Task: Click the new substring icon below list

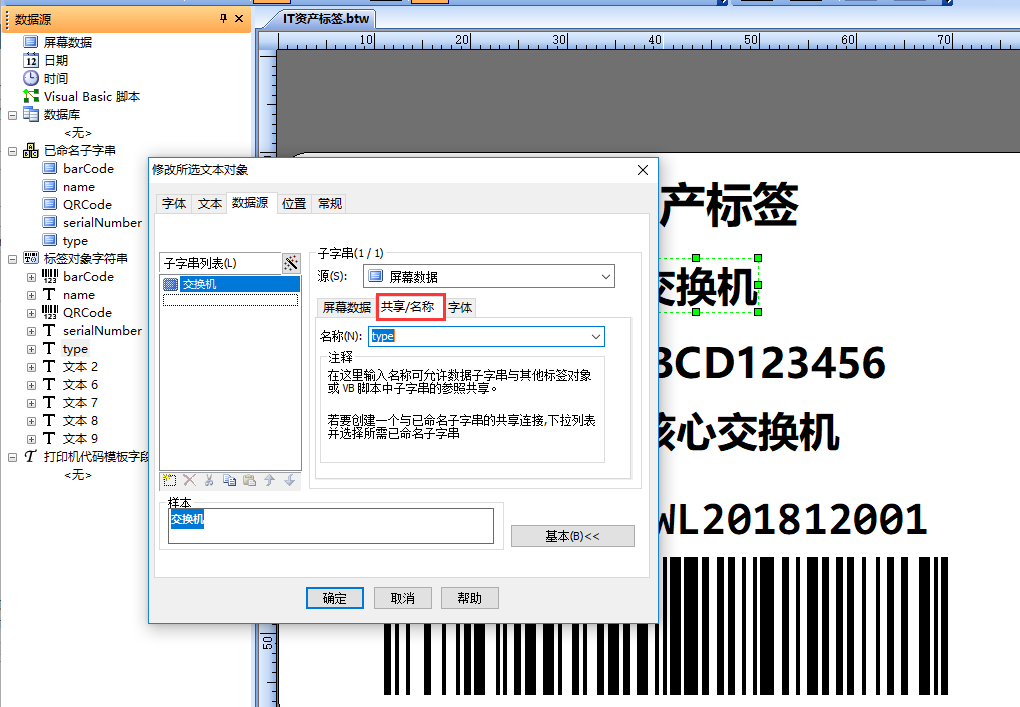Action: coord(169,480)
